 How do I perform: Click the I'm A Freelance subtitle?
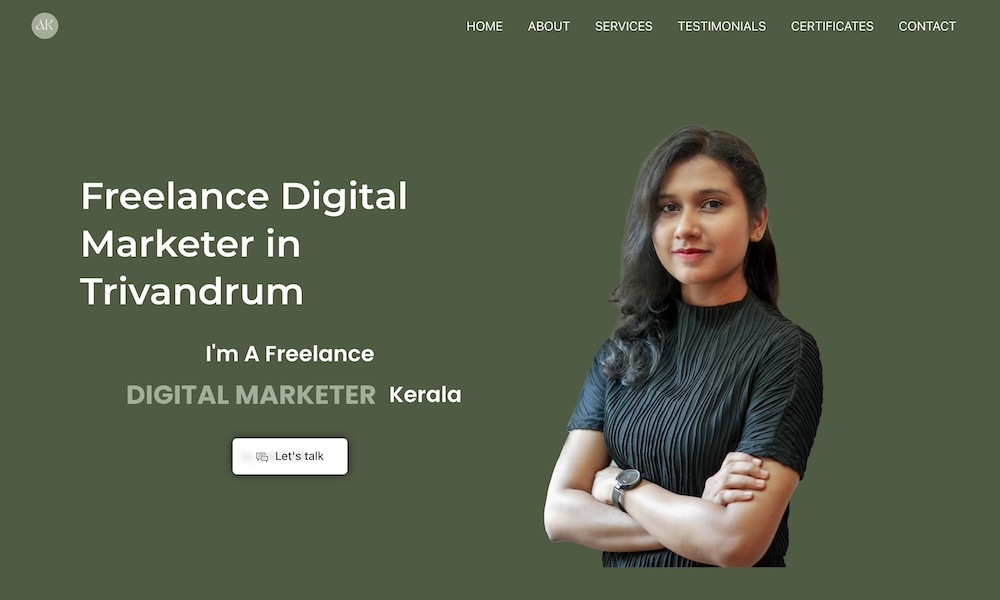290,353
